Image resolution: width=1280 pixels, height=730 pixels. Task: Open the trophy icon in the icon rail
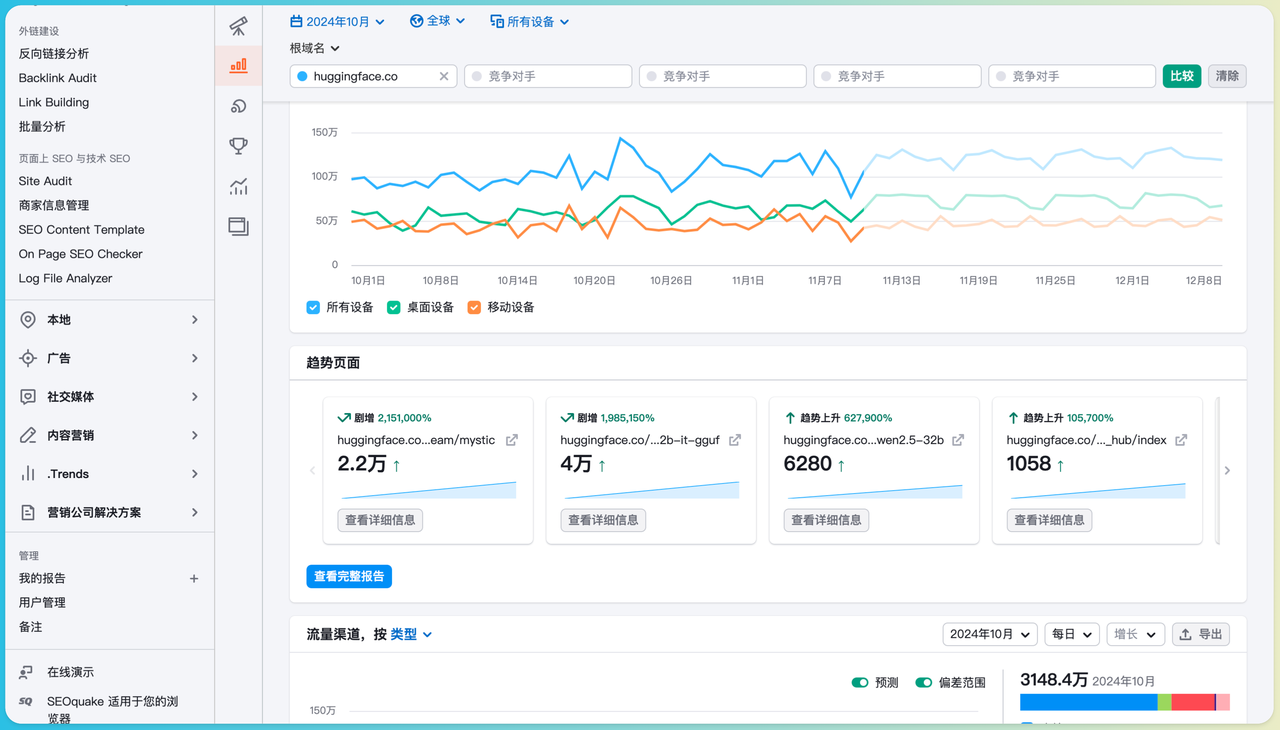(x=238, y=146)
